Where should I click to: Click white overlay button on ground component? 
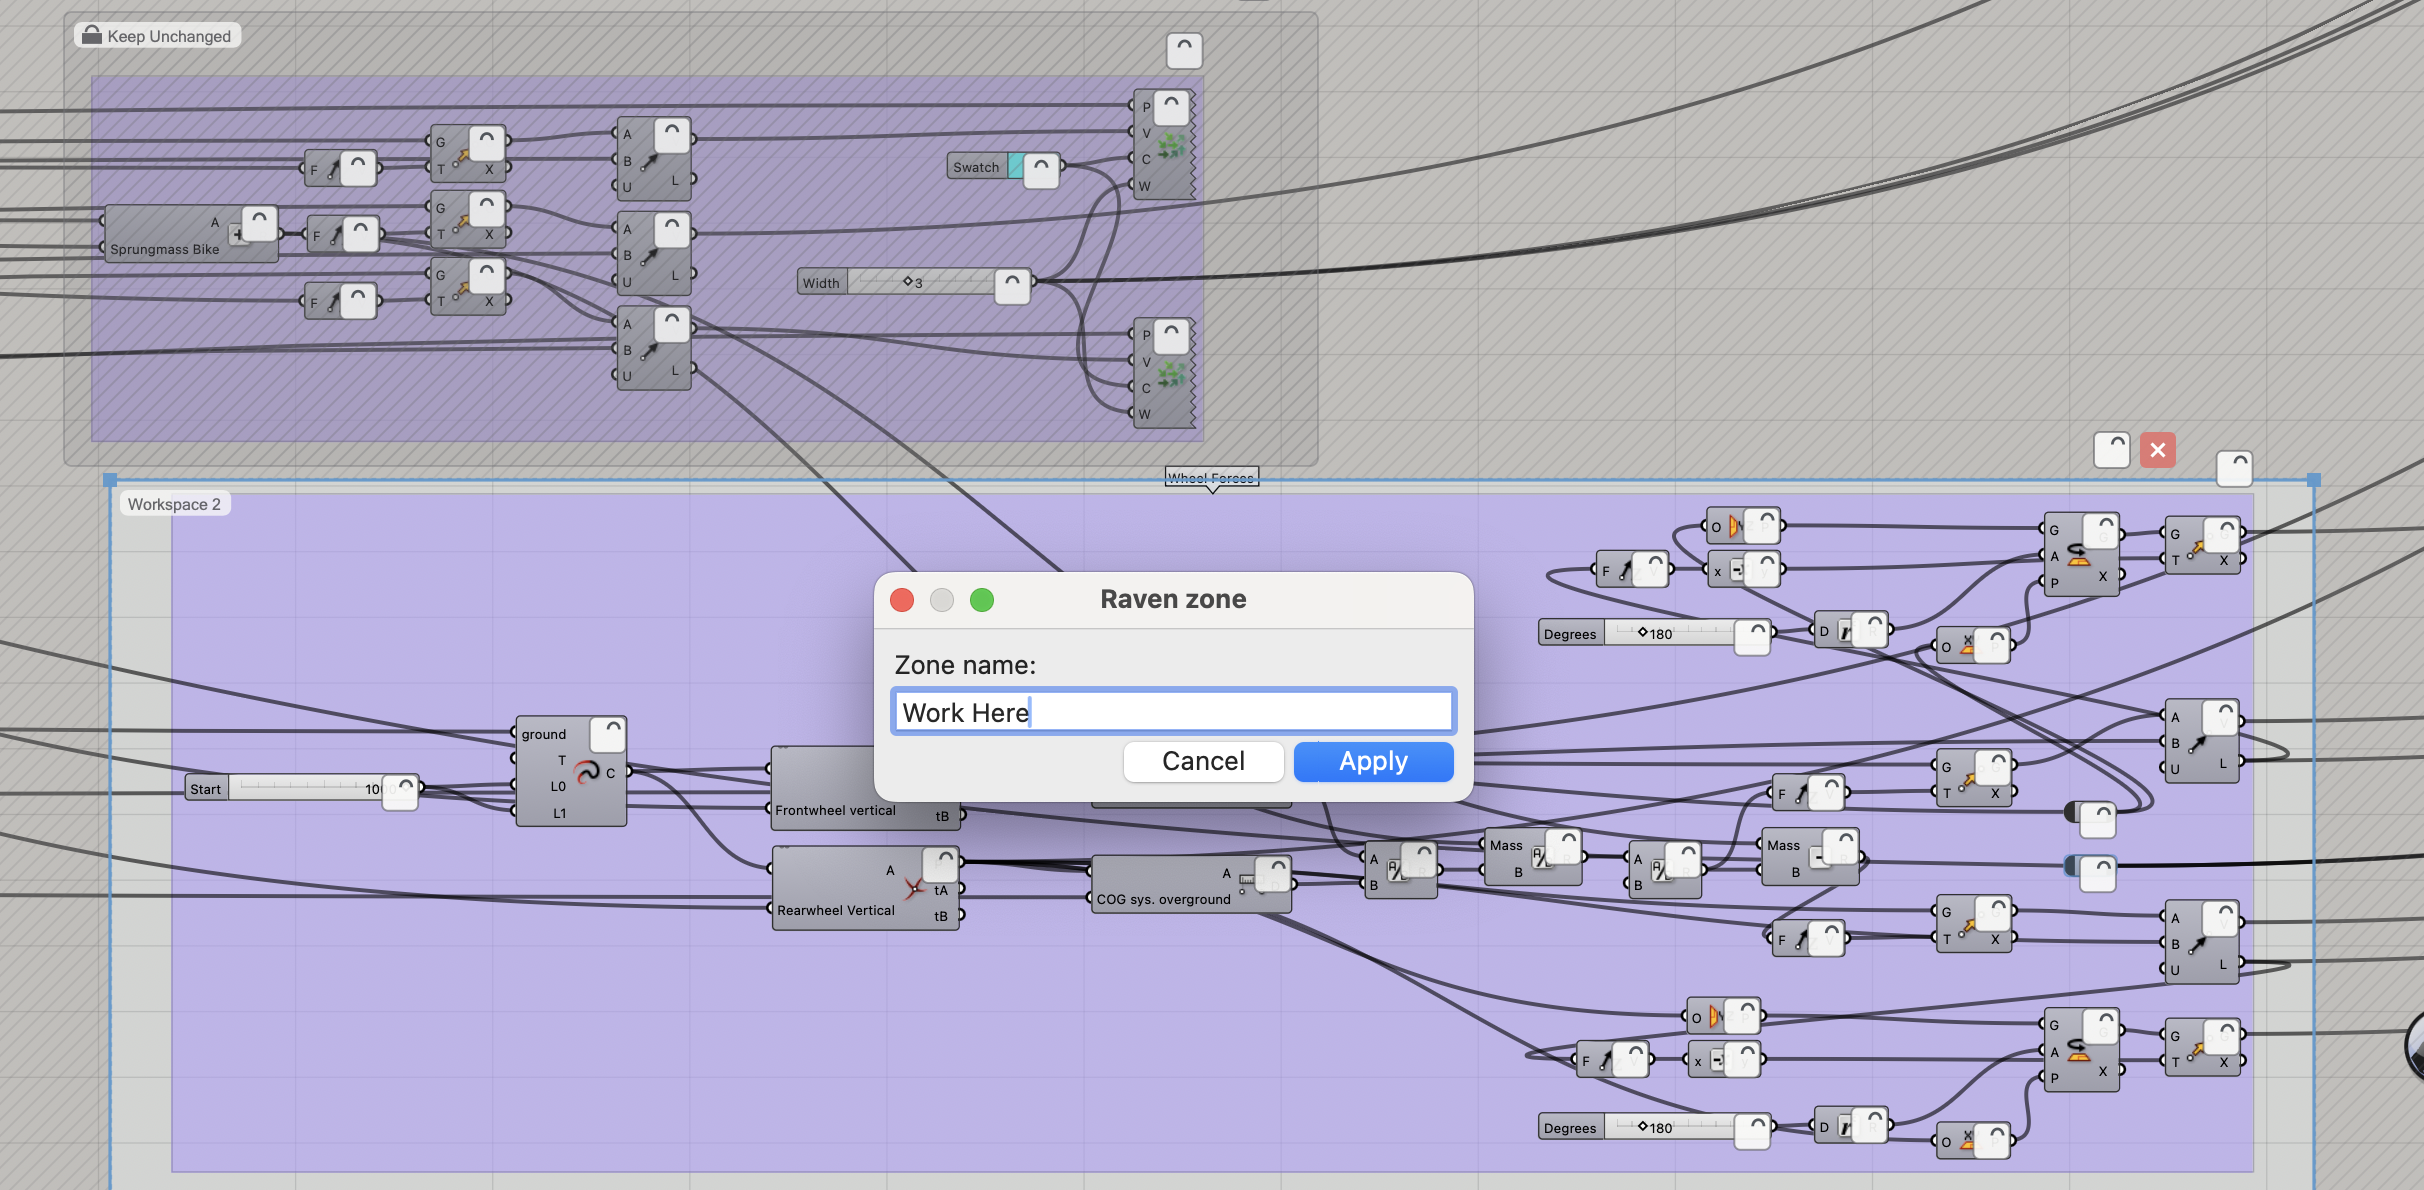pos(608,735)
